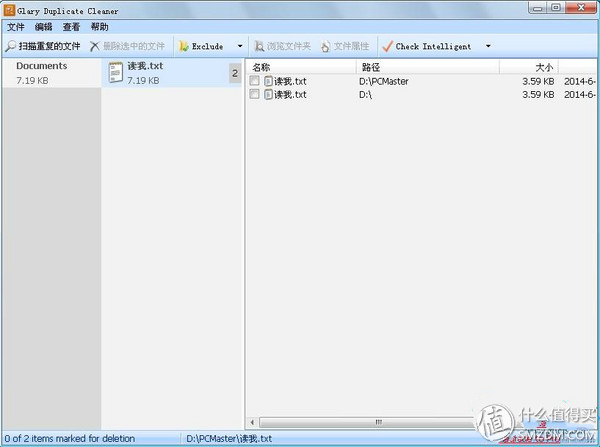Click the duplicate count badge 2
600x447 pixels.
tap(235, 73)
